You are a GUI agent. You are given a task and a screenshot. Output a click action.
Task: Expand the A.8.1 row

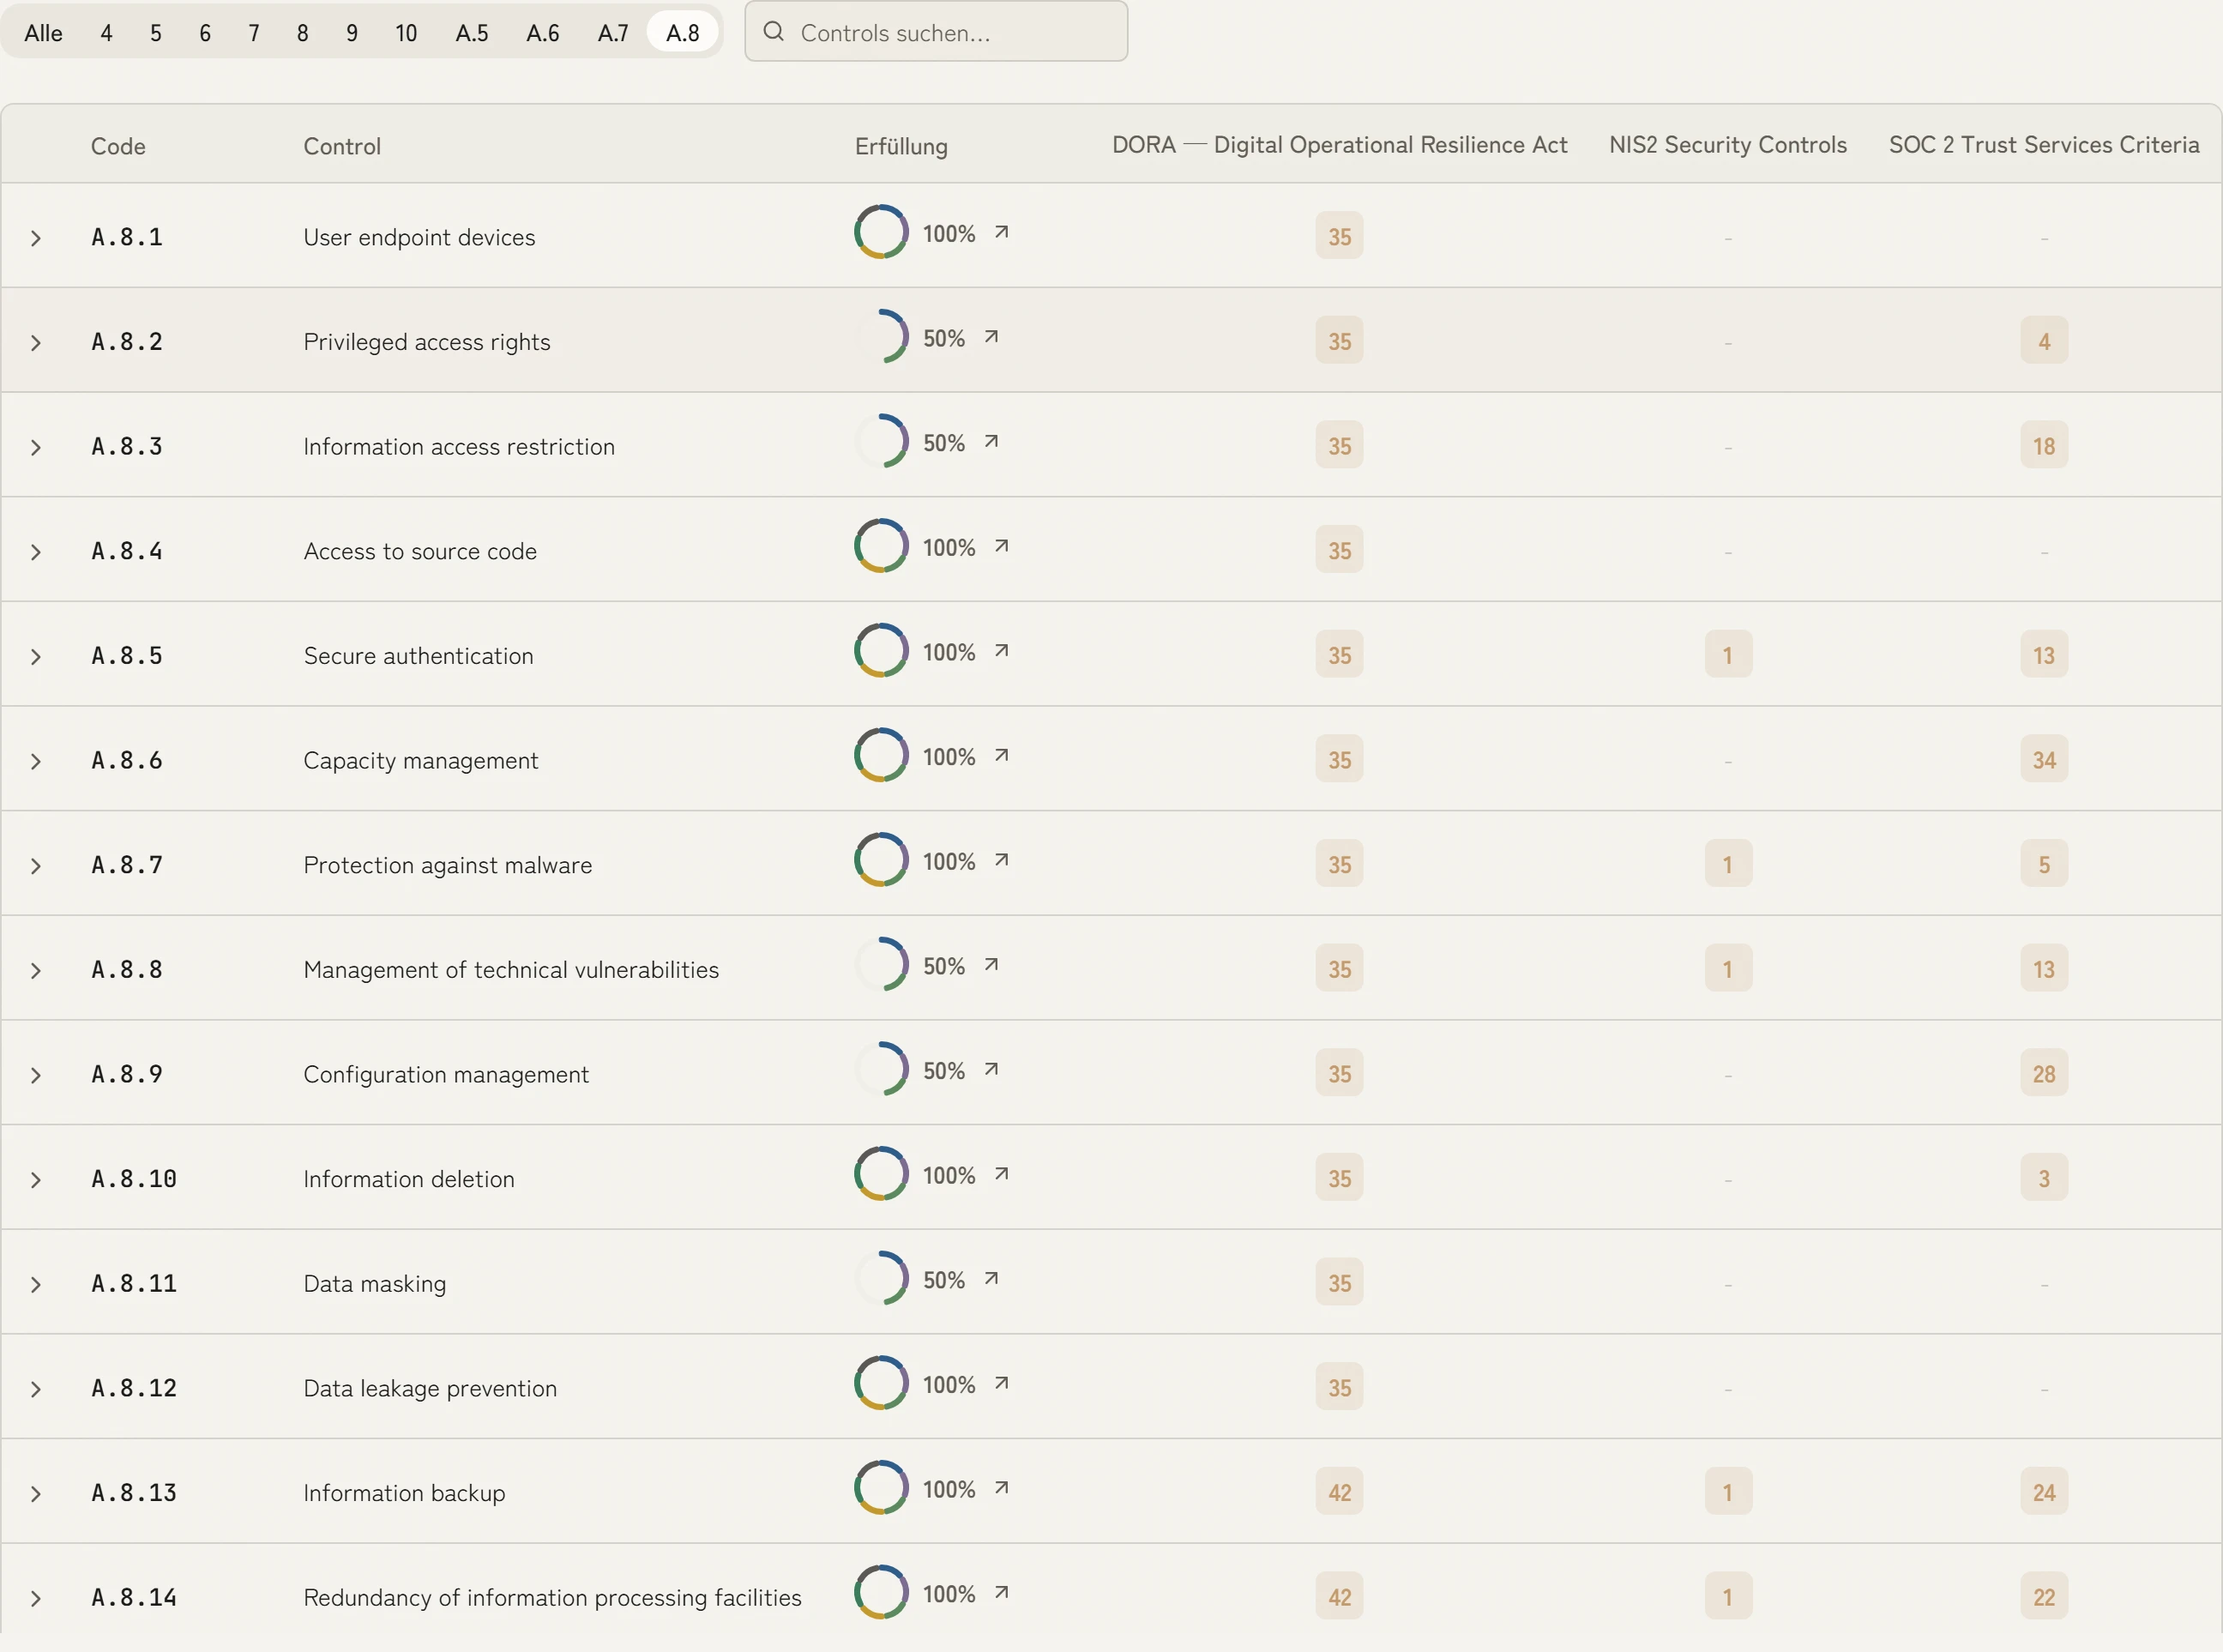[x=36, y=238]
